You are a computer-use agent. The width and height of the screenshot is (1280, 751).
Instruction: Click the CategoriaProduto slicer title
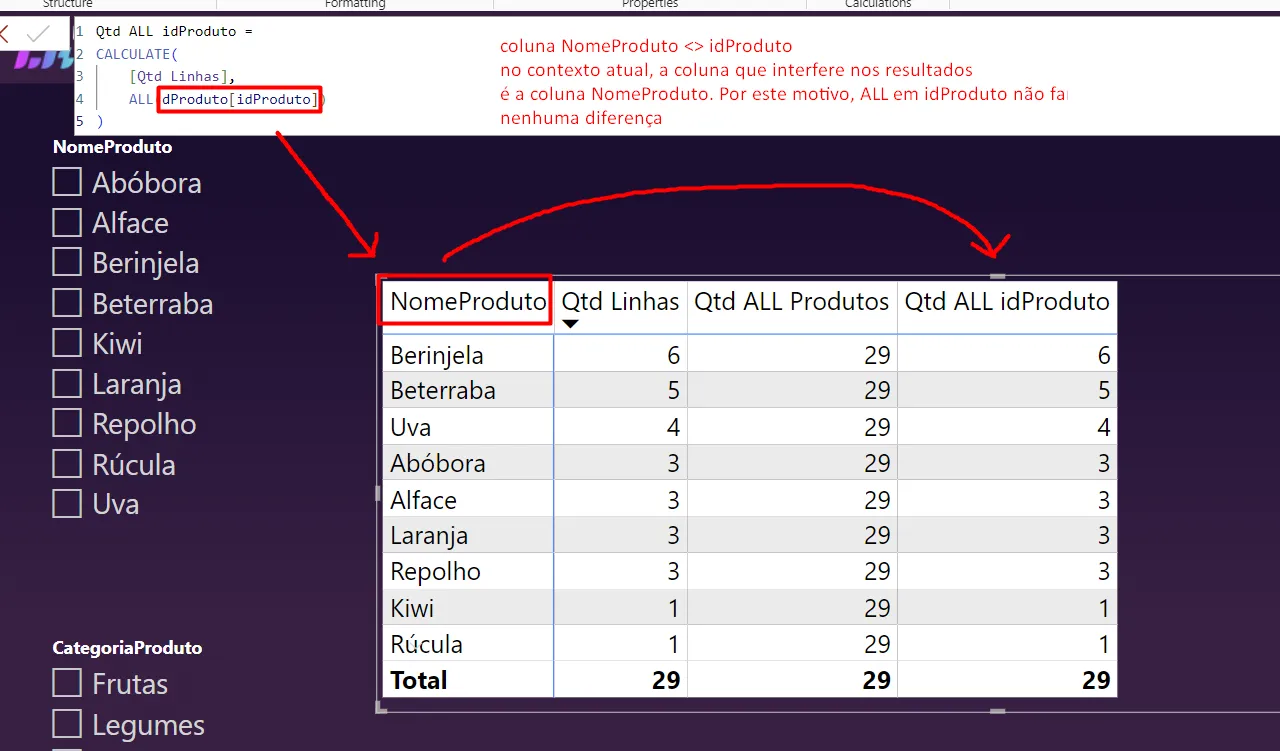pos(127,648)
